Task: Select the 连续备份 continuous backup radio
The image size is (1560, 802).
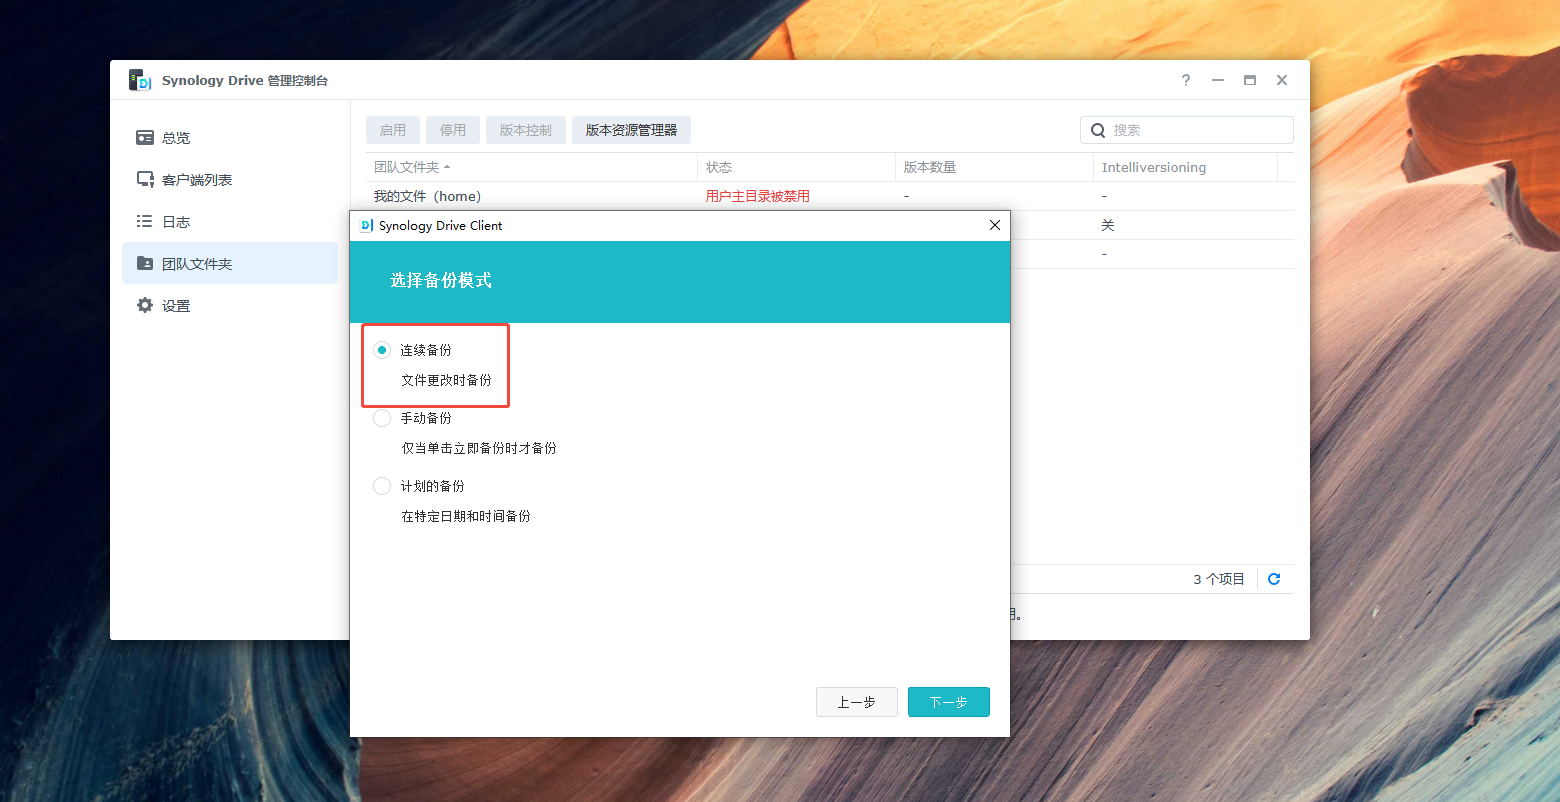Action: [382, 350]
